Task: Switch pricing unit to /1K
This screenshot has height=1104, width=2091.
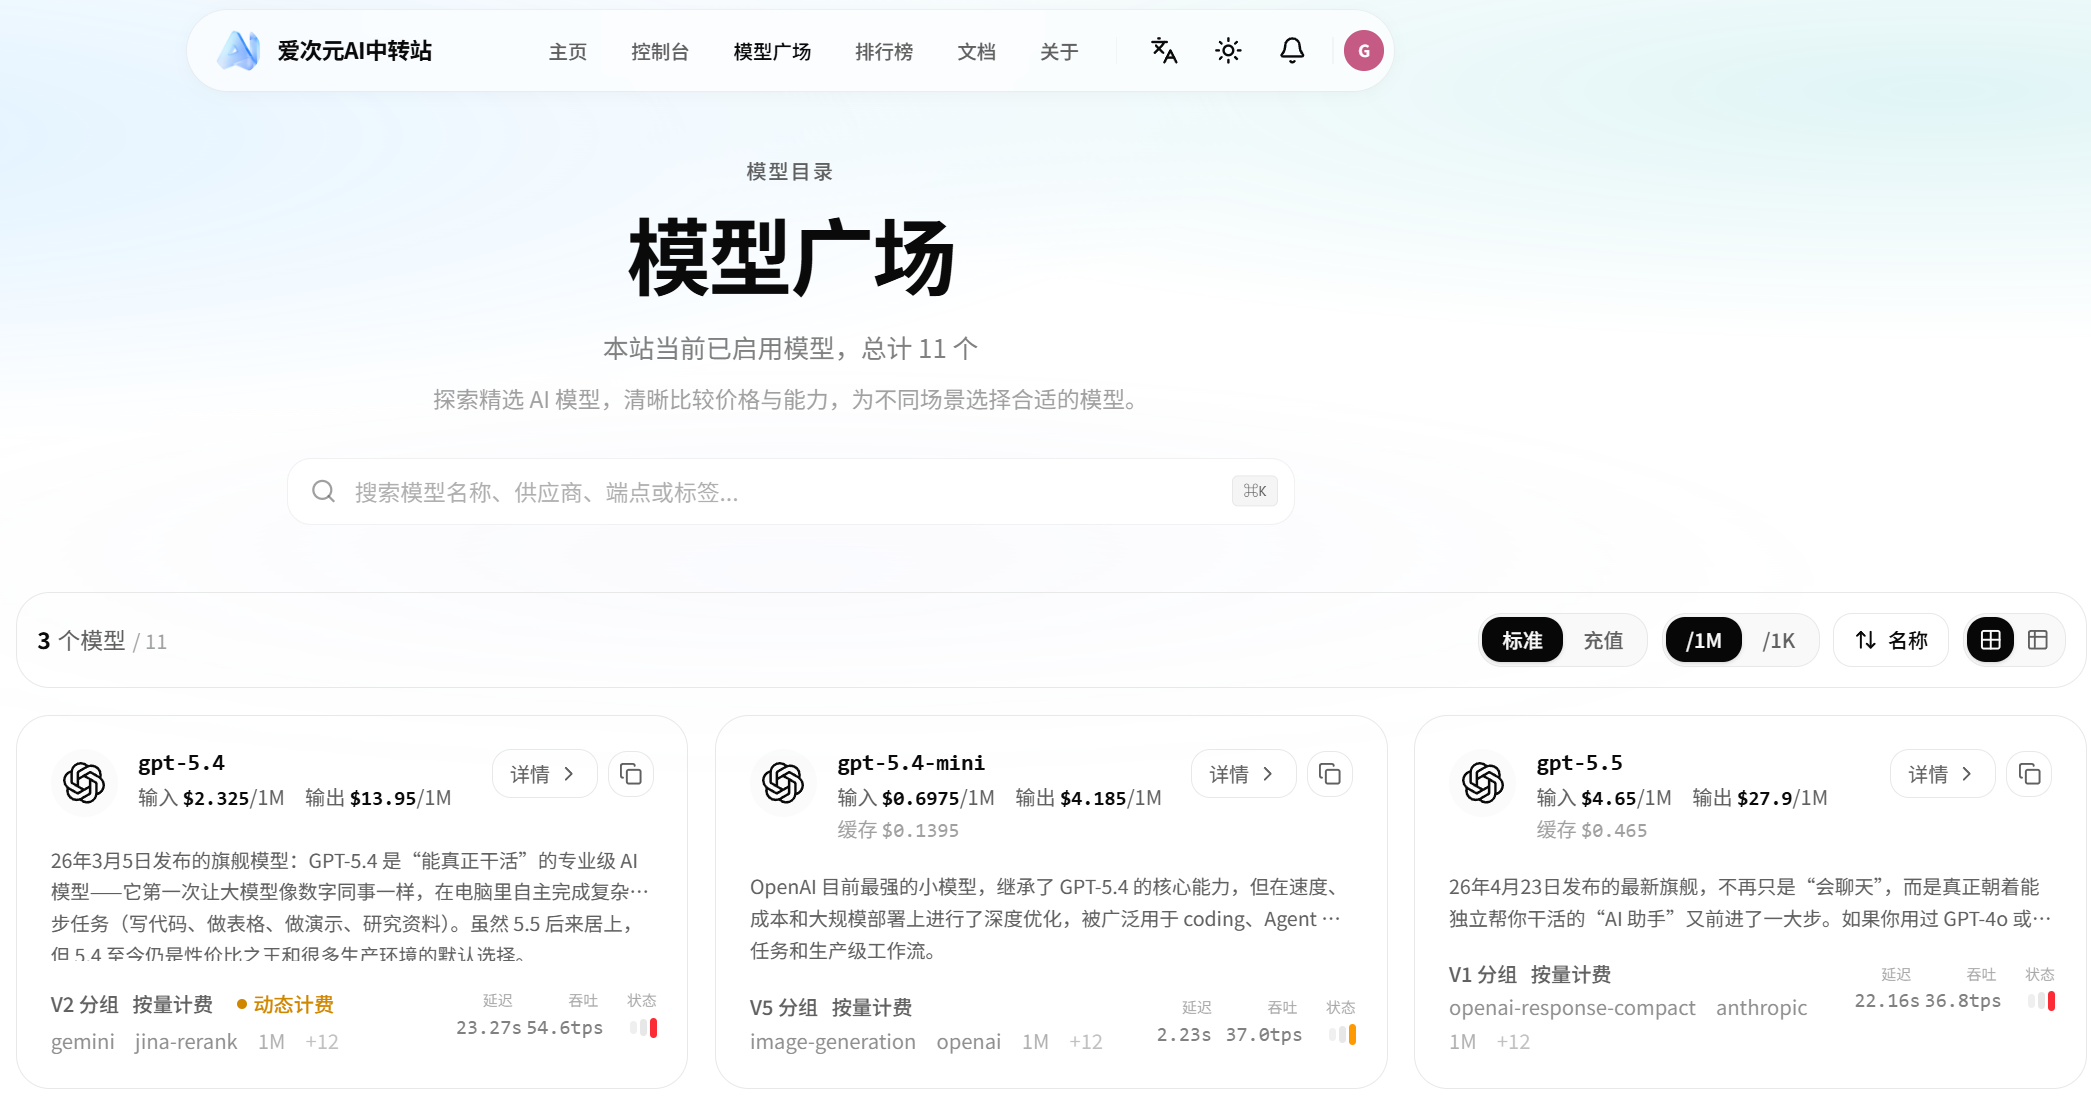Action: tap(1779, 640)
